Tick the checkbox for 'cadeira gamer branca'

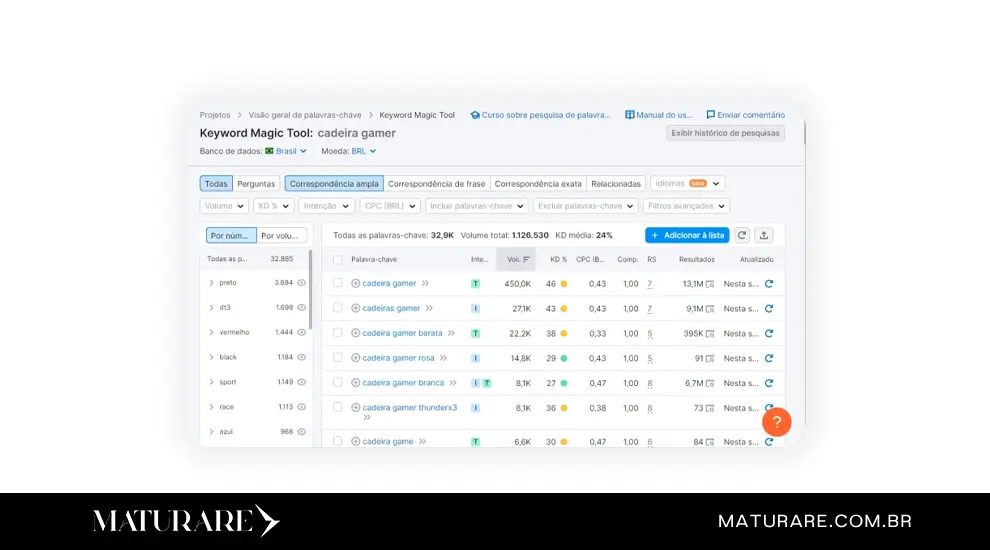(x=338, y=382)
